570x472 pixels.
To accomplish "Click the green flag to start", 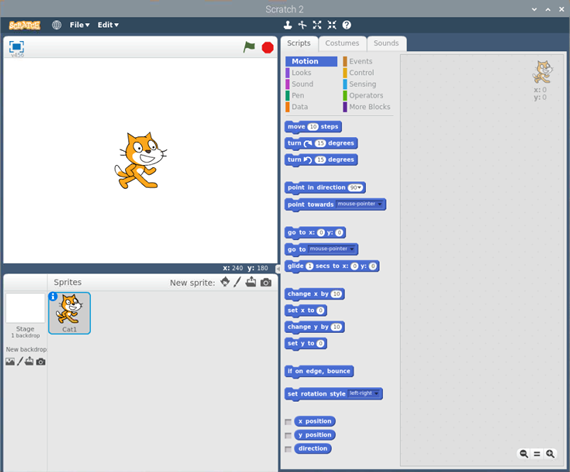I will pyautogui.click(x=249, y=47).
